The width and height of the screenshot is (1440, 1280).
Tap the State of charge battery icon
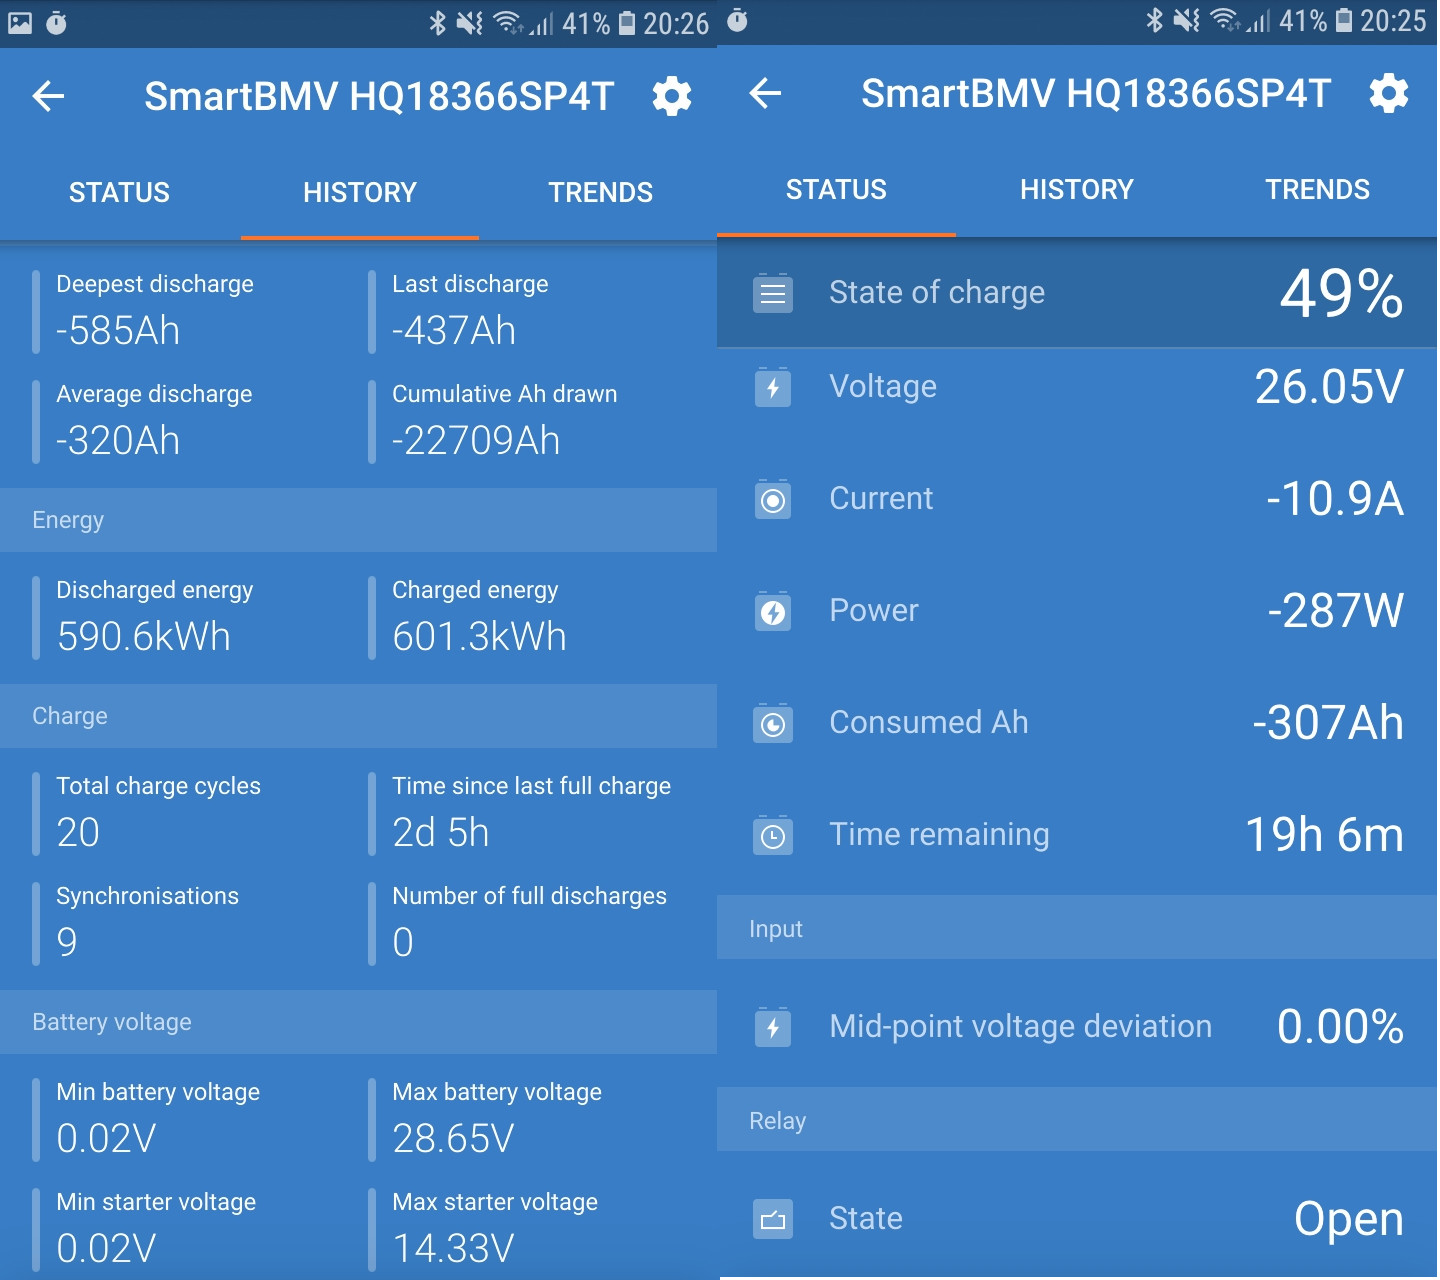773,293
